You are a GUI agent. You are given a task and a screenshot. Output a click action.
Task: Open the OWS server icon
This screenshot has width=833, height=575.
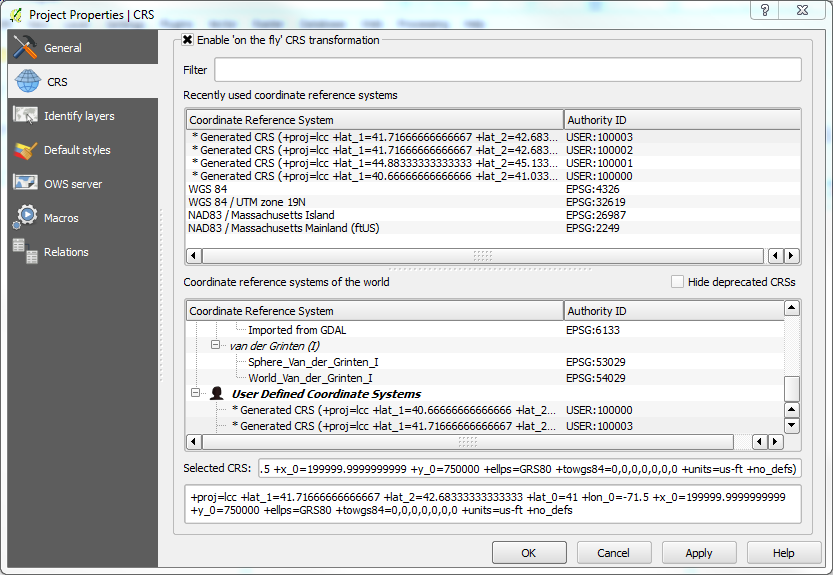pos(26,184)
